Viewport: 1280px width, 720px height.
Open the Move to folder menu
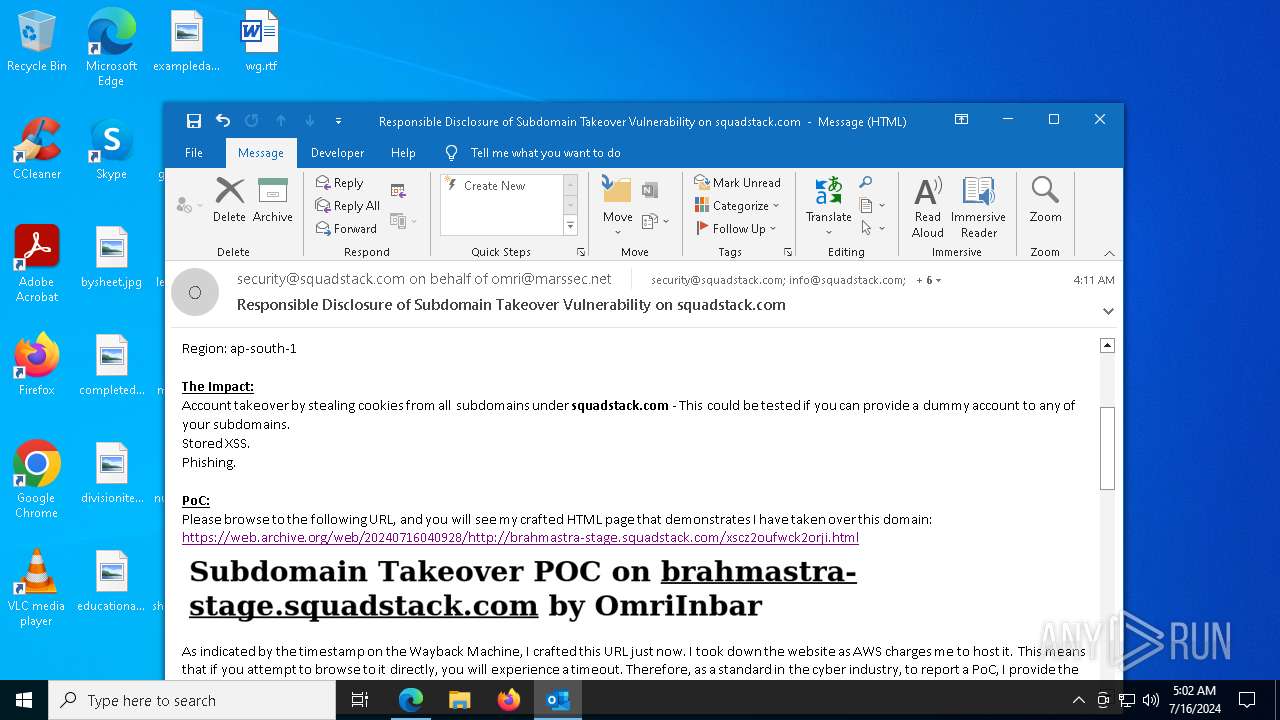(x=617, y=206)
